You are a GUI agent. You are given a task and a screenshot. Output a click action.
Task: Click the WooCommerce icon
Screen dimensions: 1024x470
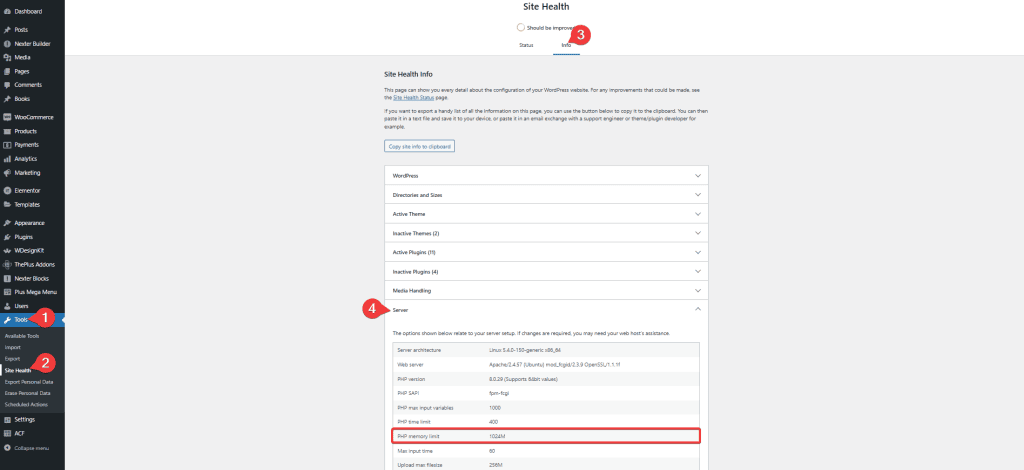7,117
